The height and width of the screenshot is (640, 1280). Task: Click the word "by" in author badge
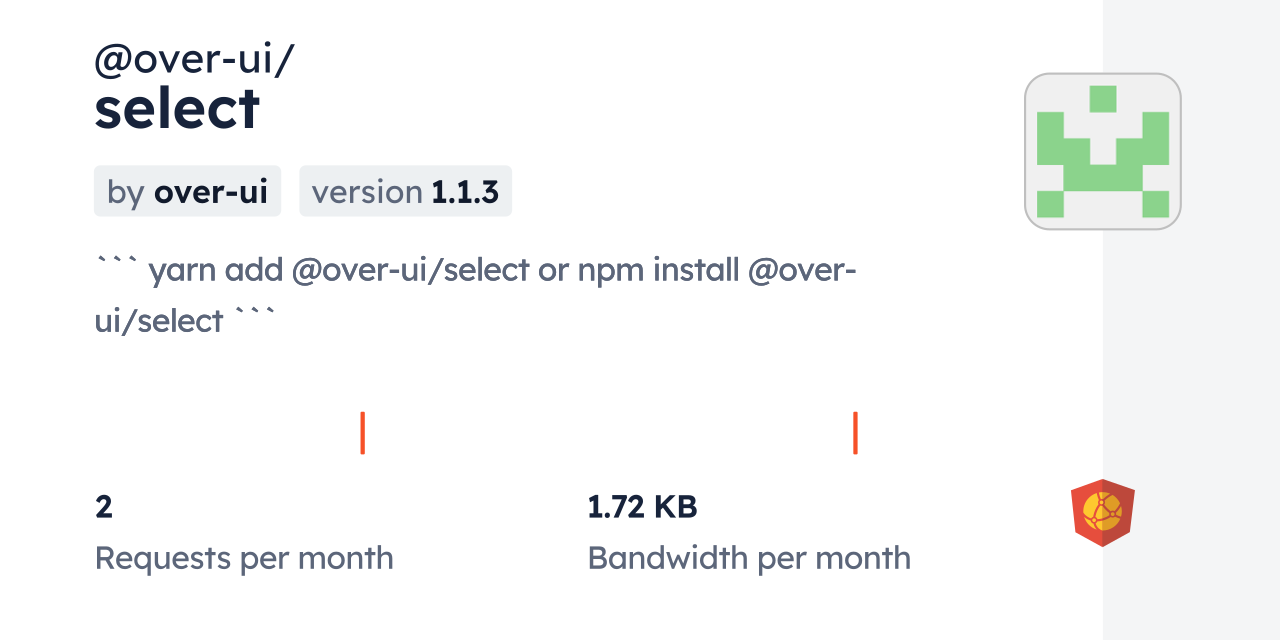(x=125, y=192)
